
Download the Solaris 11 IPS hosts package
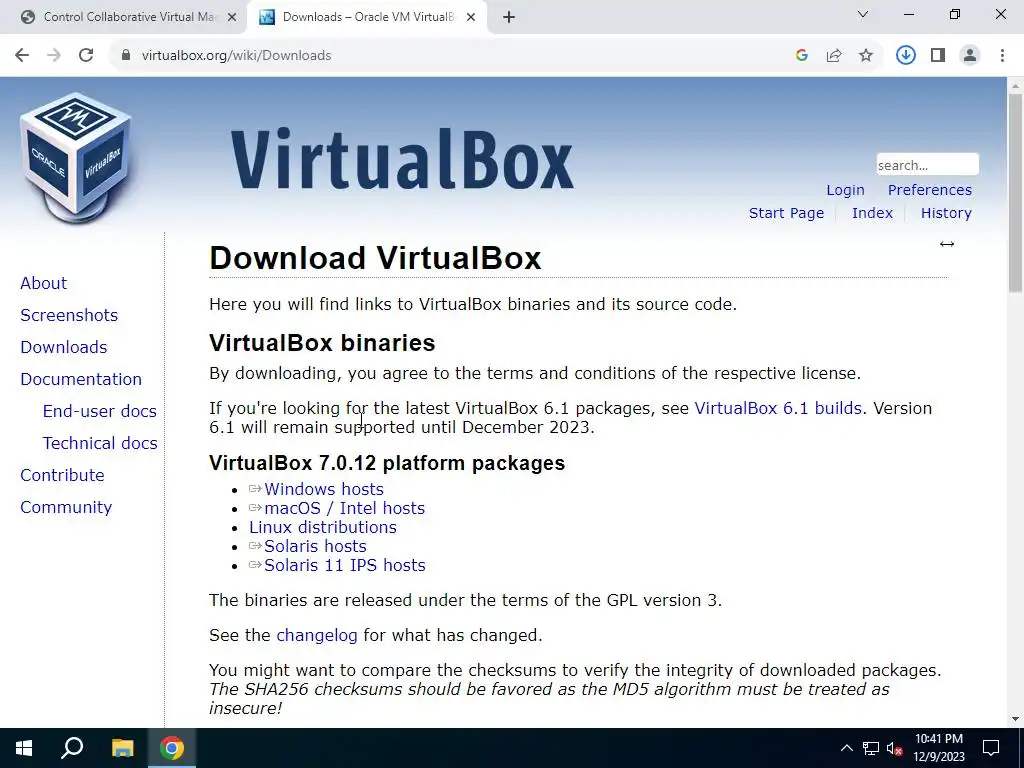(344, 565)
